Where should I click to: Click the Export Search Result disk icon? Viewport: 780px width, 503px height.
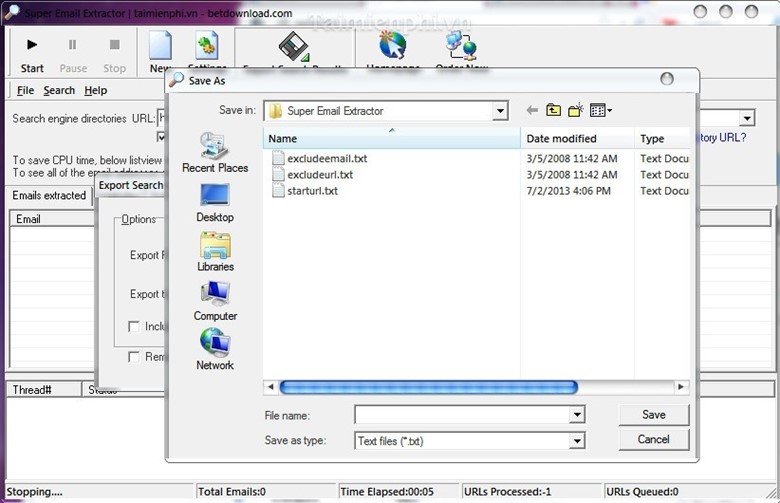[293, 48]
